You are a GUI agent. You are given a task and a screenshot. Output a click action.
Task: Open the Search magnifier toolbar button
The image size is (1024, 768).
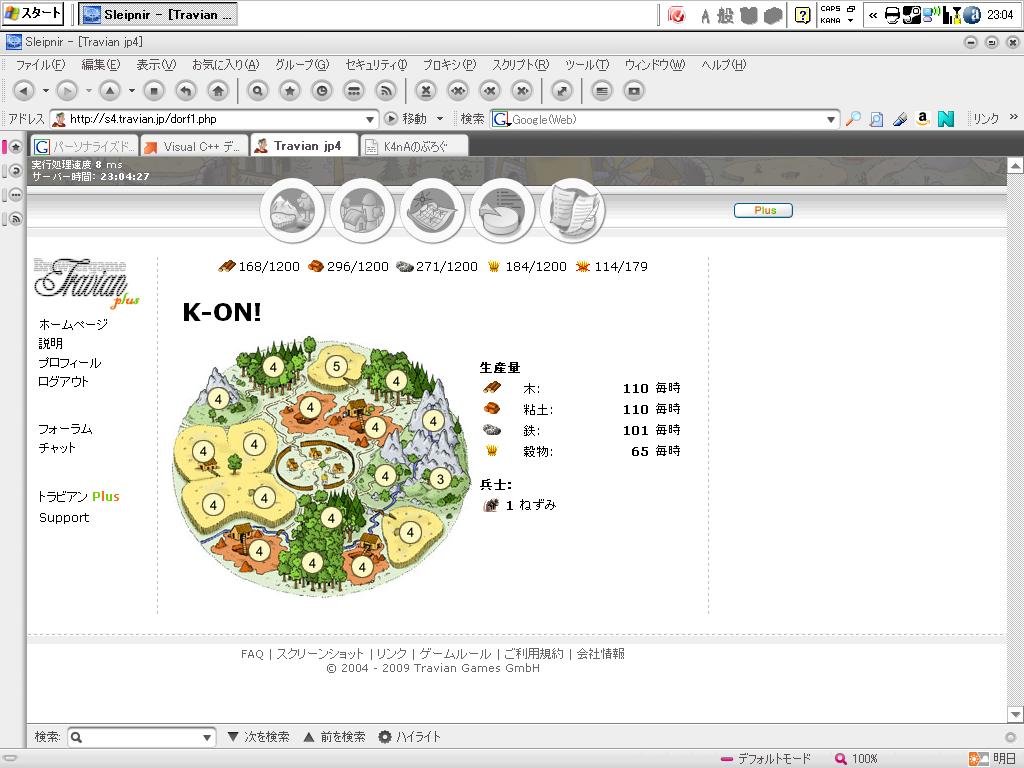pyautogui.click(x=258, y=91)
